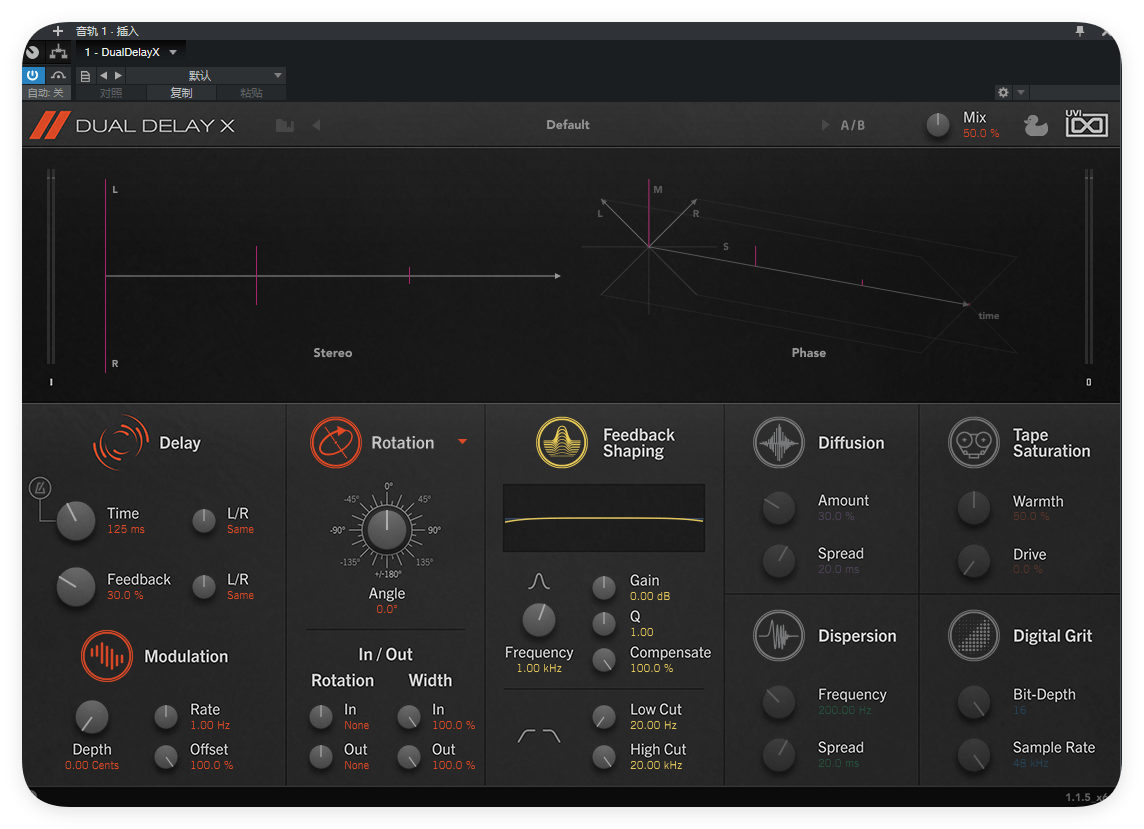This screenshot has width=1144, height=829.
Task: Click the Sample Rate knob
Action: pos(973,755)
